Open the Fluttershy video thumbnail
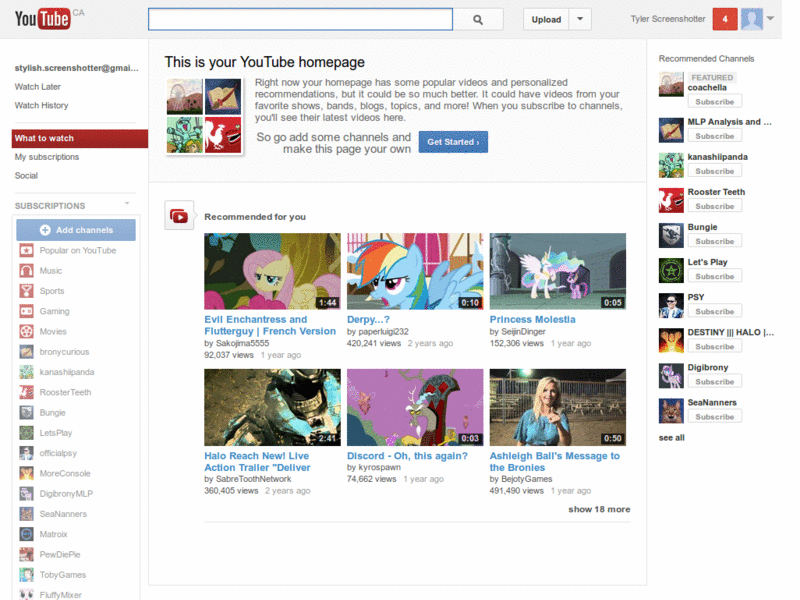Screen dimensions: 800x600 (x=272, y=271)
